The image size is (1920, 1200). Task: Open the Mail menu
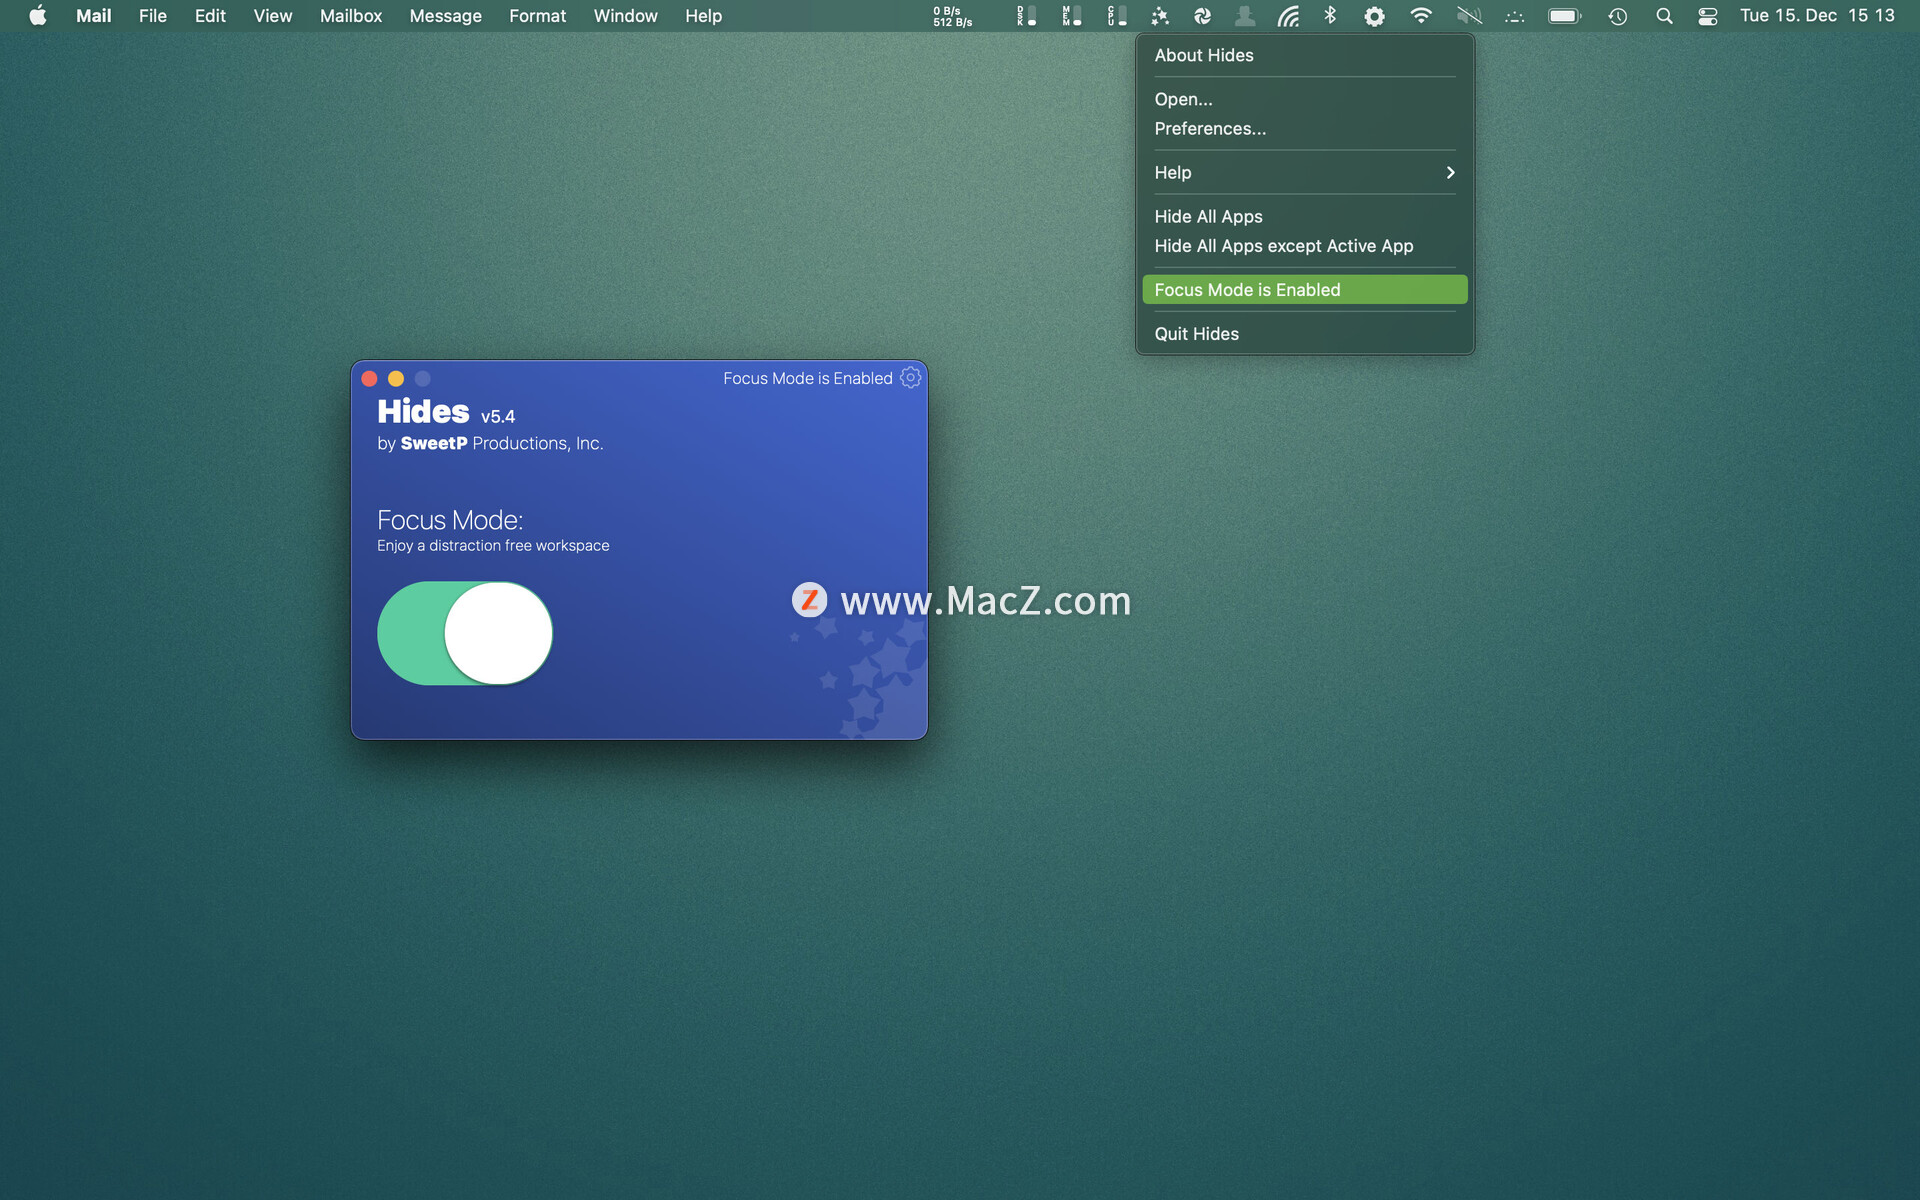[93, 16]
